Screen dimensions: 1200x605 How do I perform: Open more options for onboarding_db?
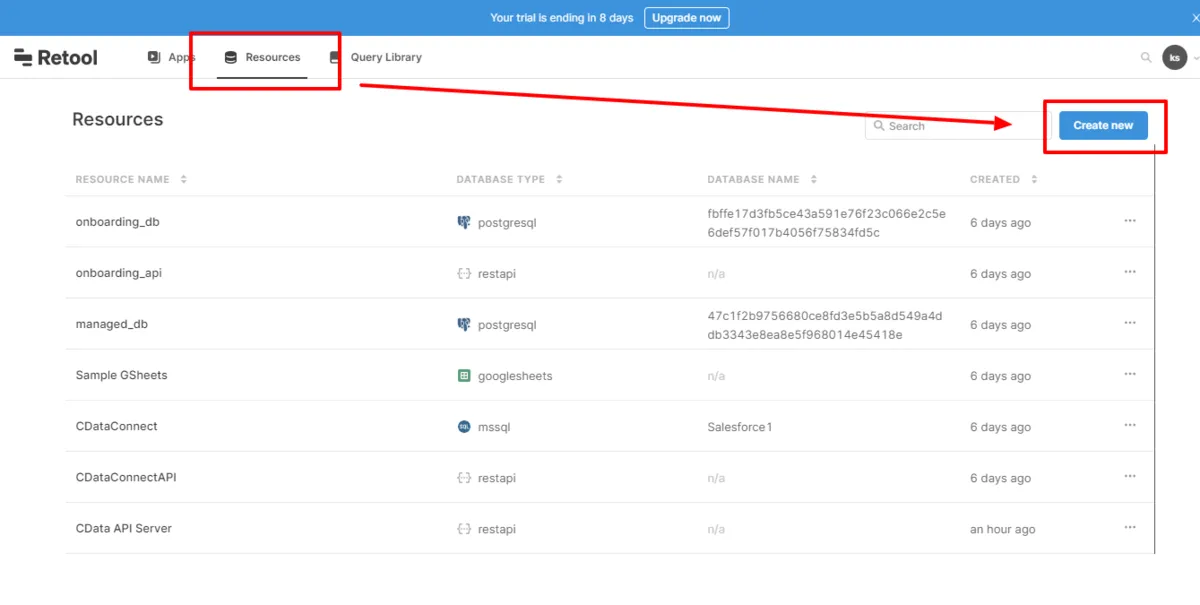(x=1130, y=221)
